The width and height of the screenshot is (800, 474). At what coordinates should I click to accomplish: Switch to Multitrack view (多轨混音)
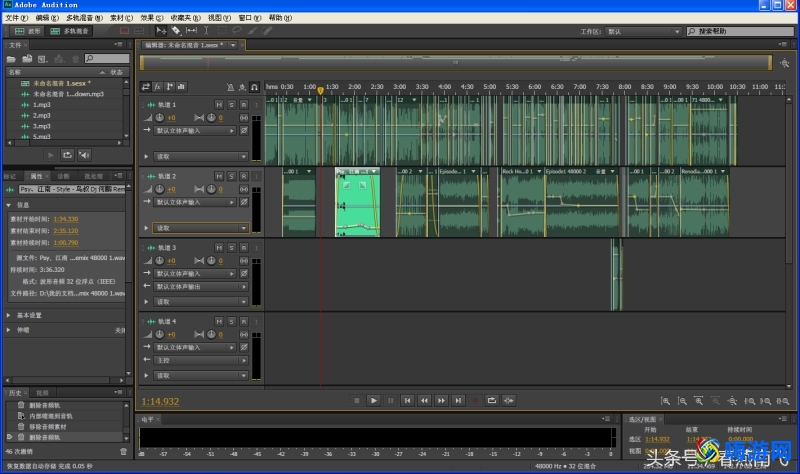pyautogui.click(x=69, y=31)
